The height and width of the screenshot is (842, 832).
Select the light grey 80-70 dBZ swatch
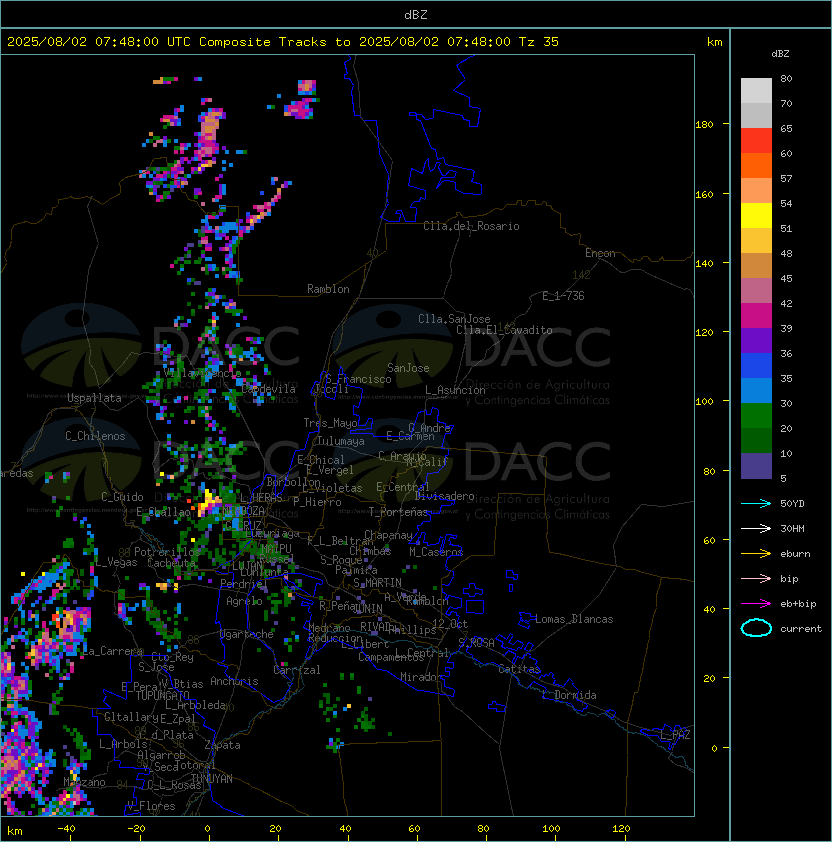pos(756,91)
